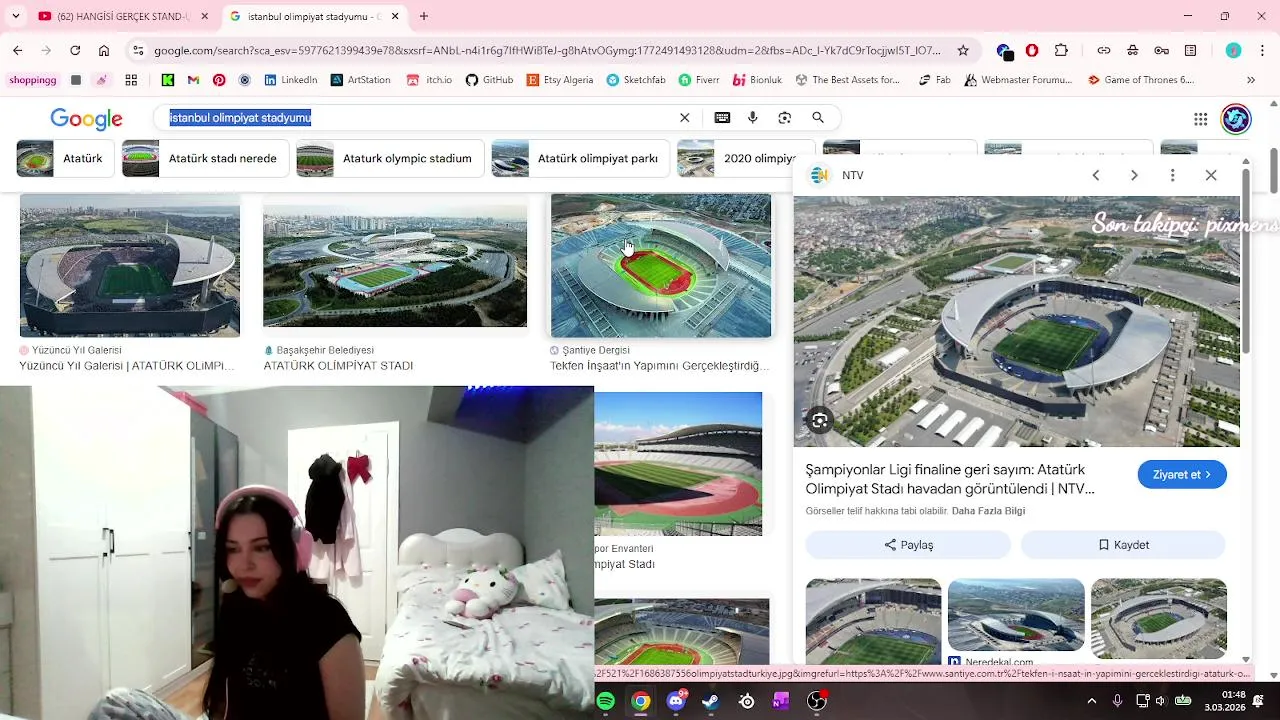Open the Etsy Algeria bookmark

tap(560, 80)
